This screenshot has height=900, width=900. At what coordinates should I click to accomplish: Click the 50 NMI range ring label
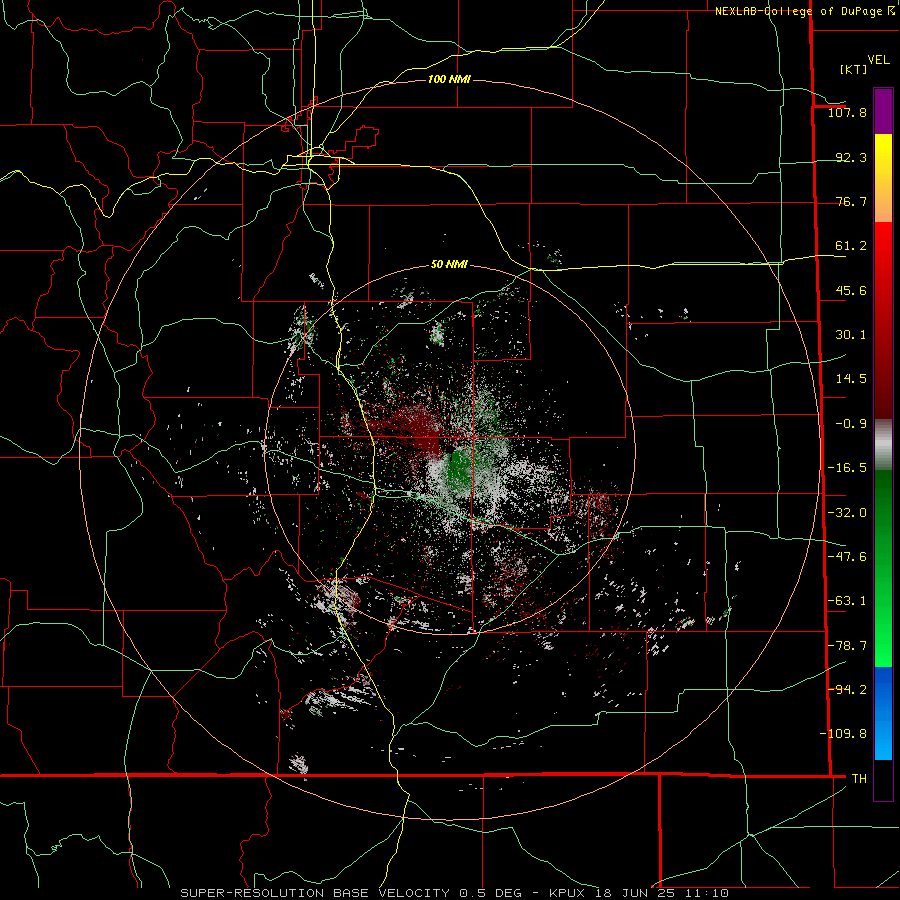coord(449,265)
